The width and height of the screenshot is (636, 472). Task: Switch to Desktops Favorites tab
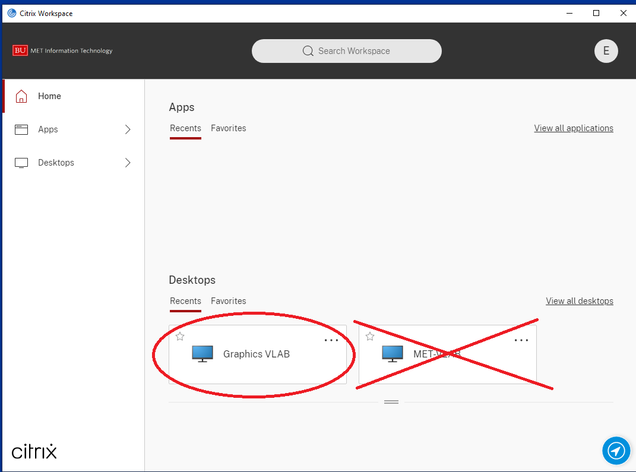[228, 301]
